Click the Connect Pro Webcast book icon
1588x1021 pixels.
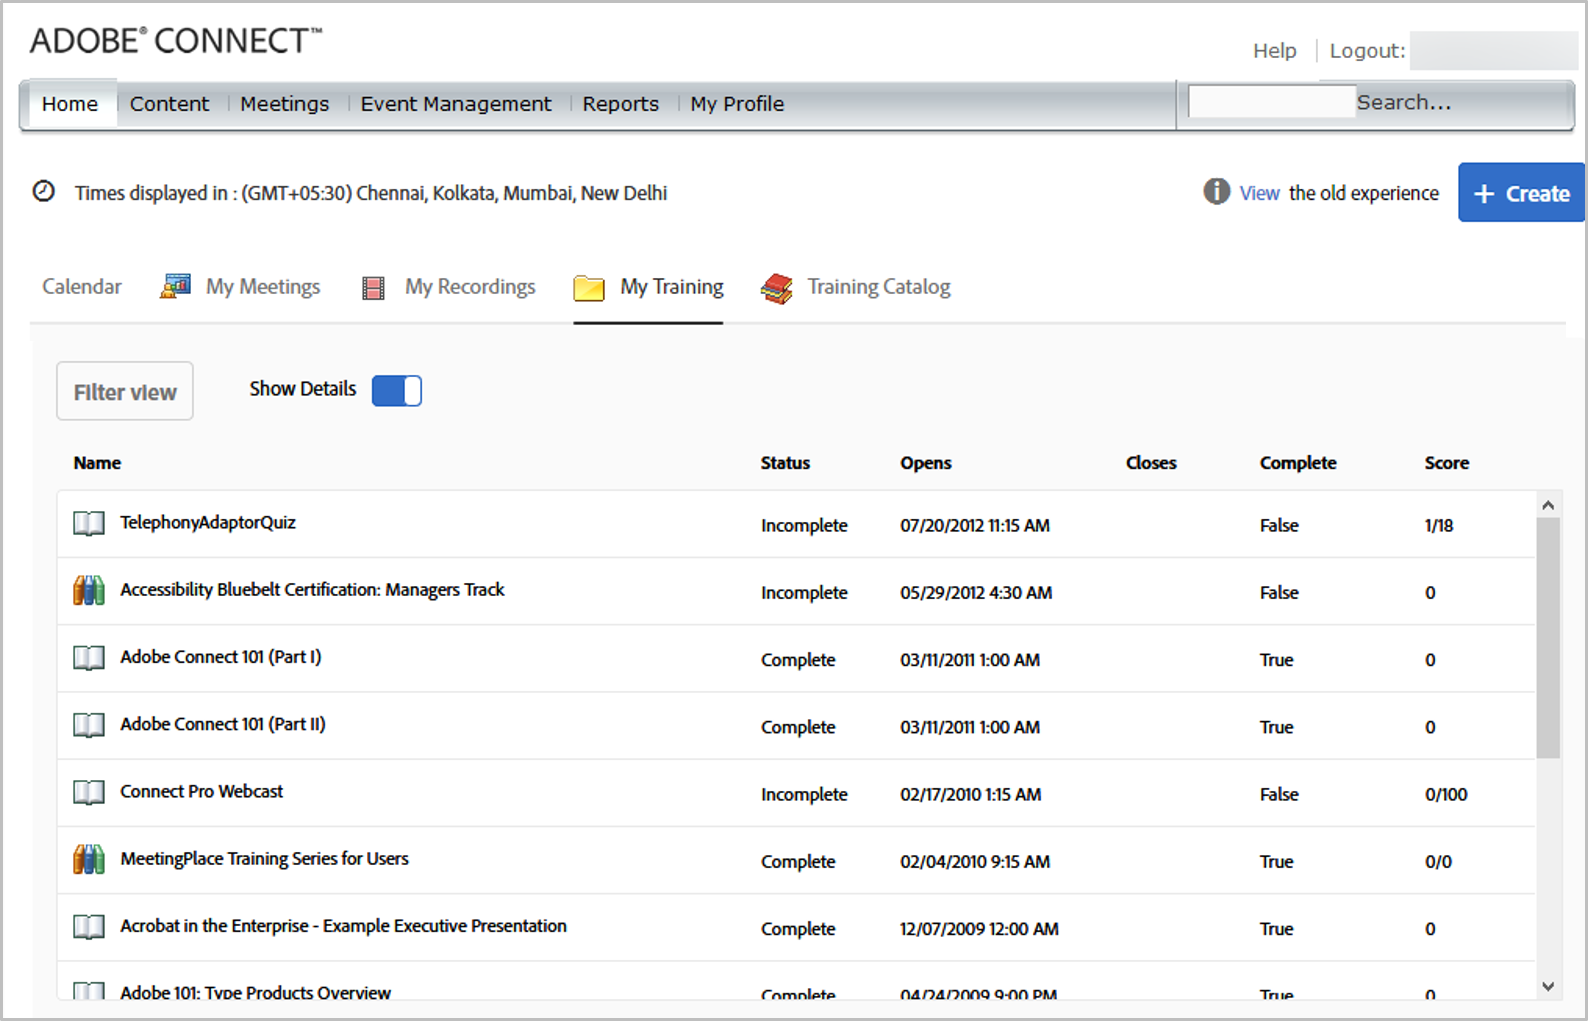coord(89,792)
